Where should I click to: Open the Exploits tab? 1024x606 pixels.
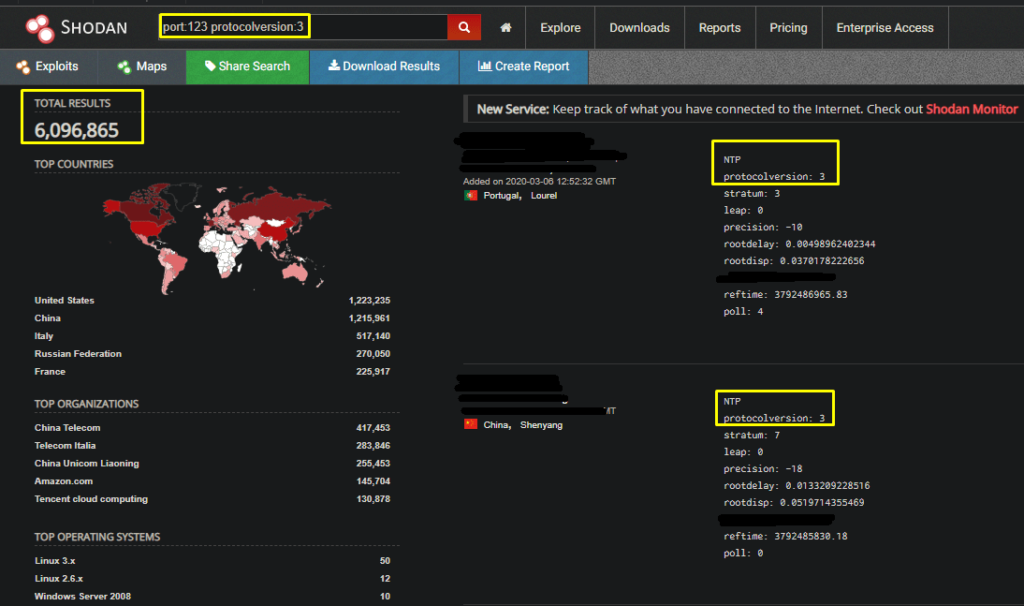tap(48, 67)
